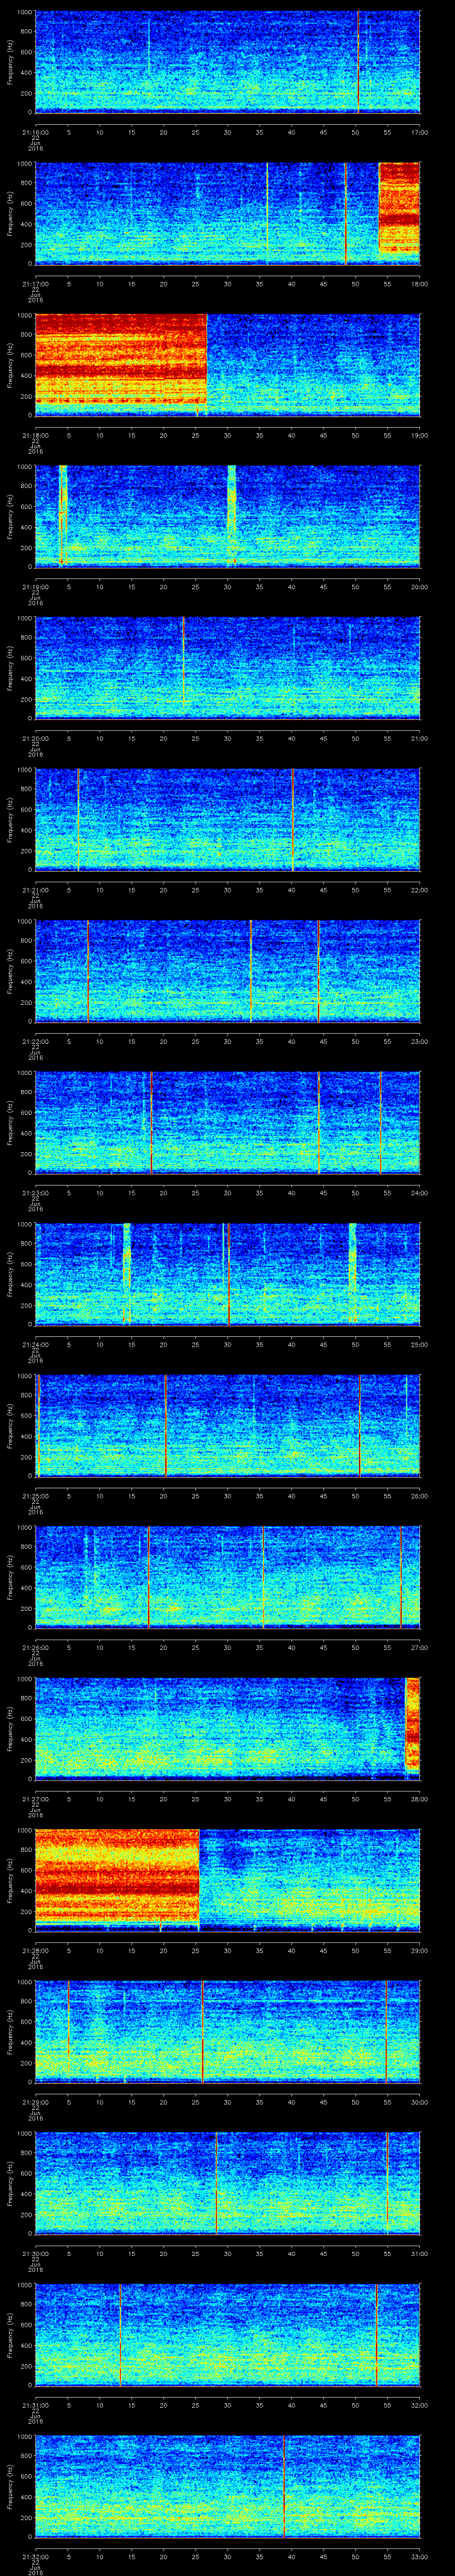Click the 21:29:00 start time label
Screen dimensions: 455x2576
(x=35, y=2102)
